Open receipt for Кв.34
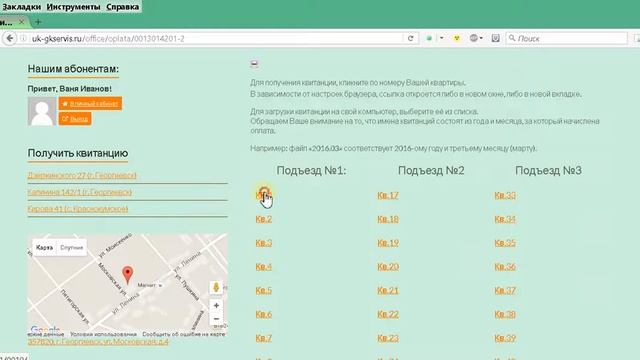The image size is (640, 360). click(x=505, y=219)
